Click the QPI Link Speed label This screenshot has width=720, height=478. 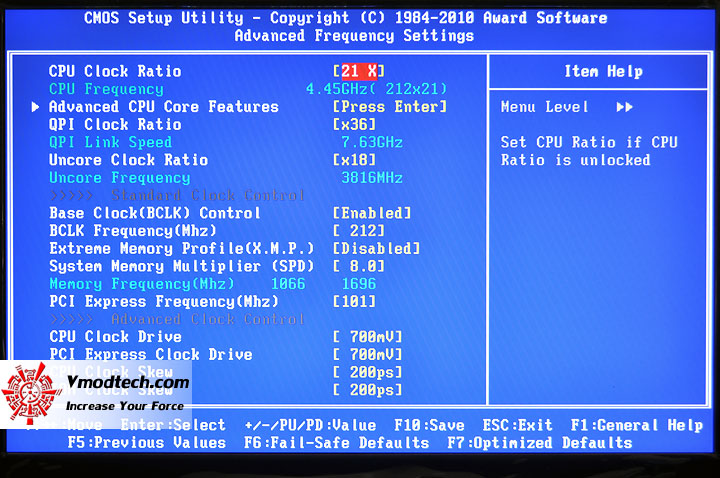[x=111, y=142]
